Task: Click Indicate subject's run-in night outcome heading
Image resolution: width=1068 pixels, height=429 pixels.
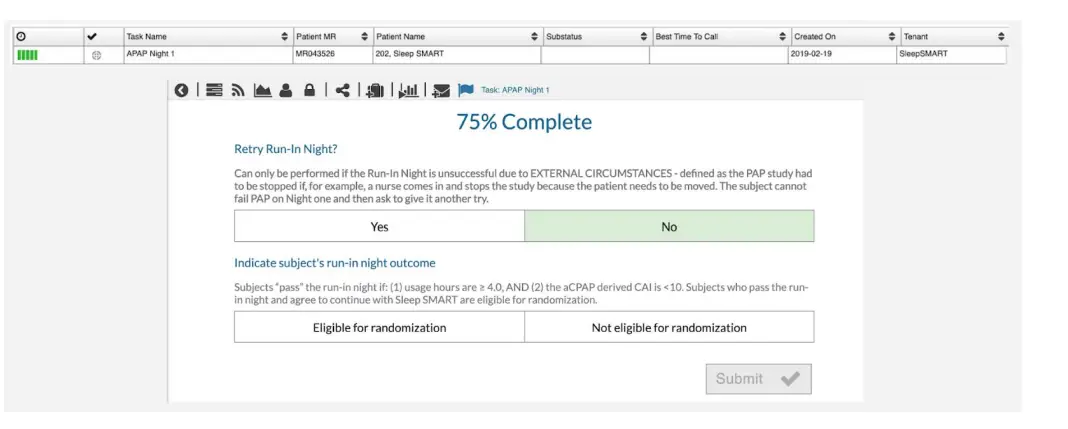Action: coord(334,263)
